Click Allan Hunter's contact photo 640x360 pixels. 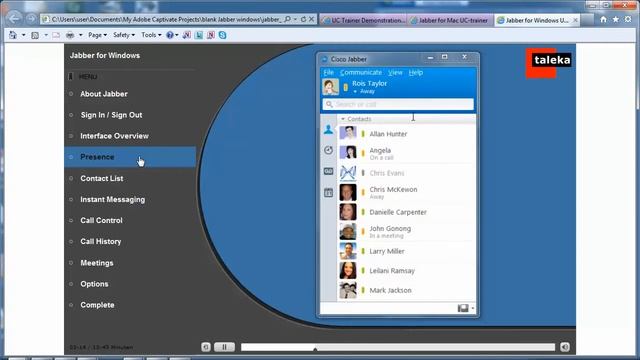[348, 133]
